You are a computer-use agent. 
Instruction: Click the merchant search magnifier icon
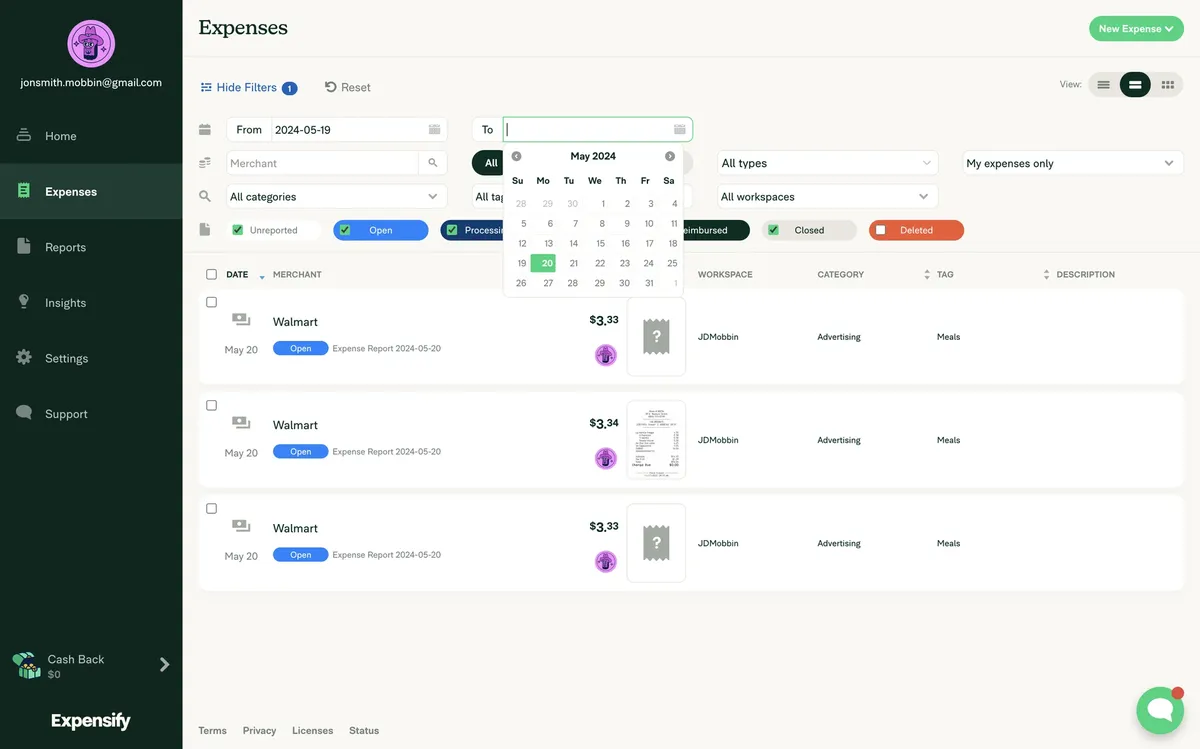433,163
